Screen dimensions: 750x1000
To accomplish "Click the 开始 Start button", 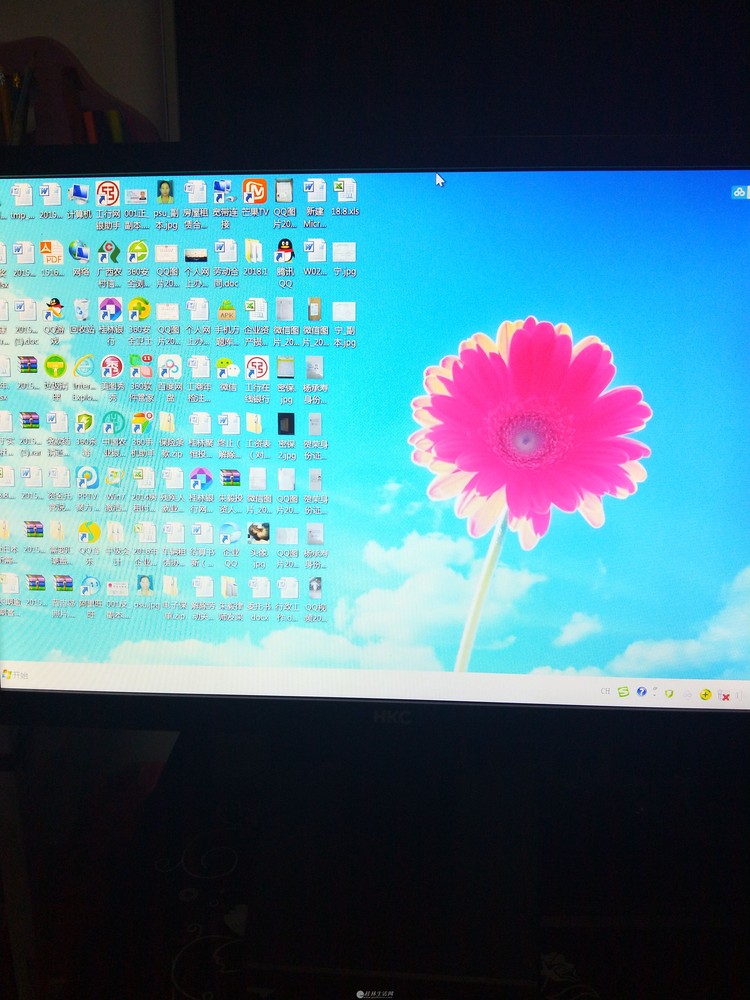I will coord(15,675).
